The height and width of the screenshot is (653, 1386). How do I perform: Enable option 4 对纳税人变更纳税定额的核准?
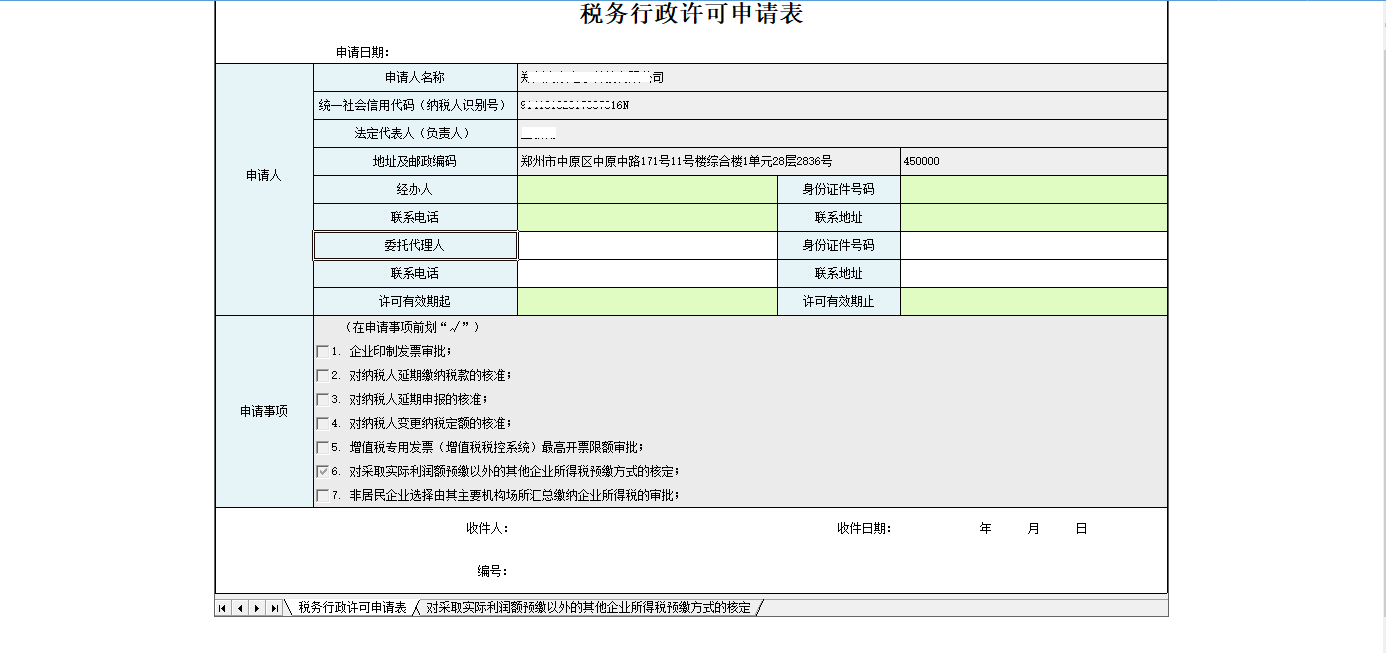pos(322,424)
